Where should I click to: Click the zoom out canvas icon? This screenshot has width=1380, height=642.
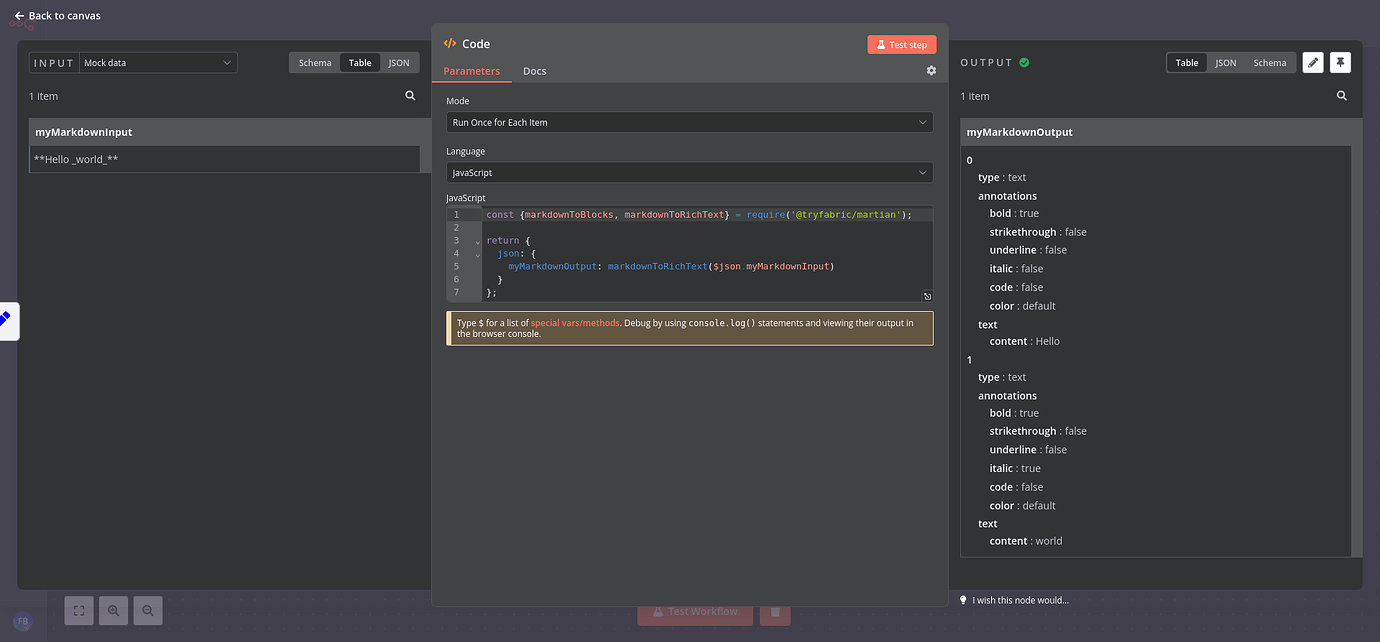(147, 610)
